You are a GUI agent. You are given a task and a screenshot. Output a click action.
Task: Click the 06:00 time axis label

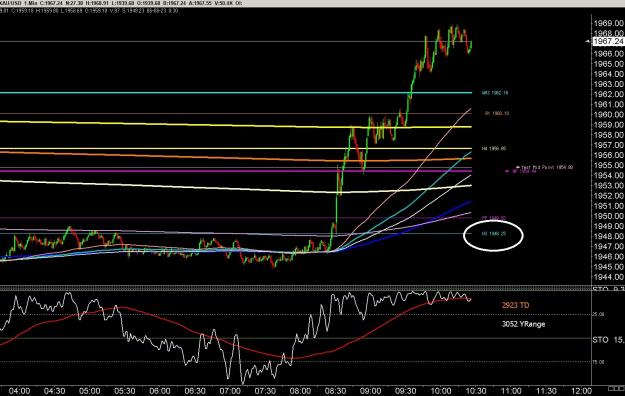pyautogui.click(x=159, y=391)
